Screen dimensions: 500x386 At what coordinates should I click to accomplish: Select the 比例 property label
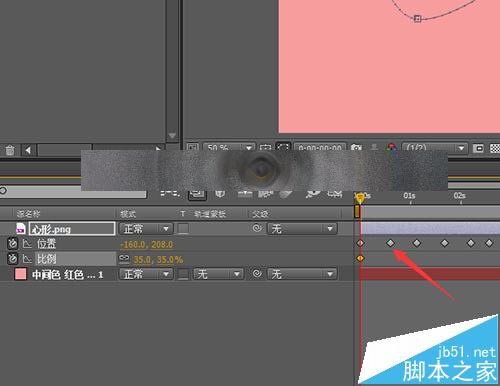click(46, 259)
